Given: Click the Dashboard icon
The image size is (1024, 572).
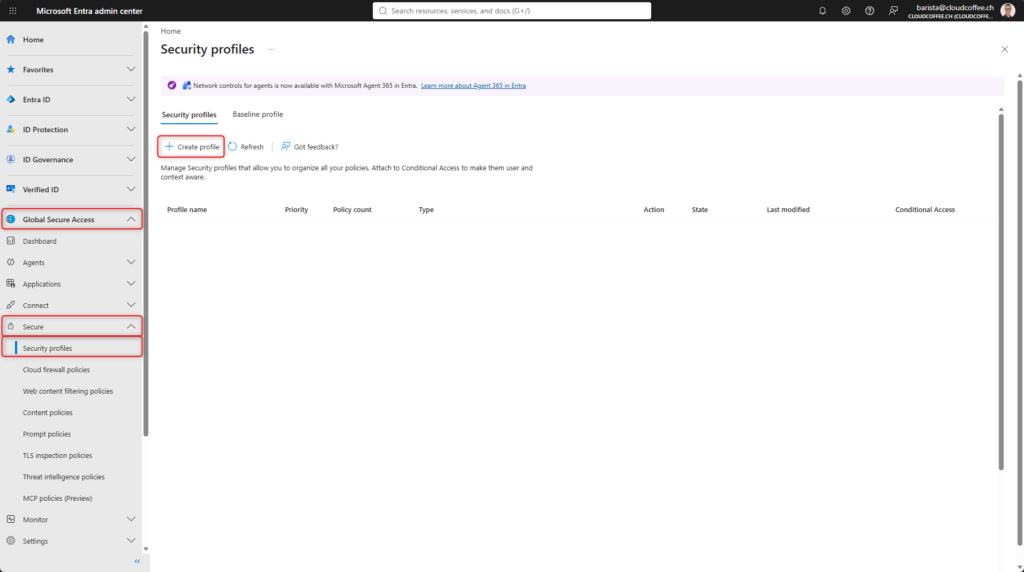Looking at the screenshot, I should click(10, 241).
